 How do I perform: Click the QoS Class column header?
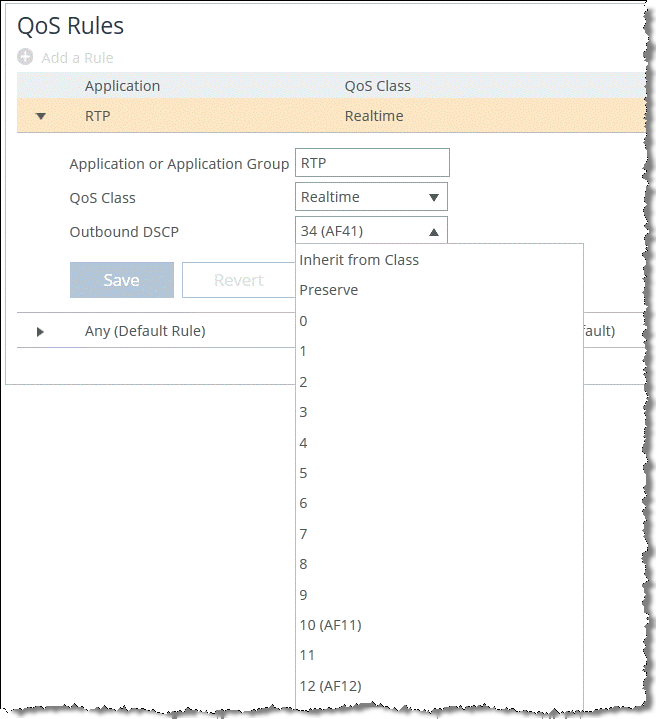[377, 86]
